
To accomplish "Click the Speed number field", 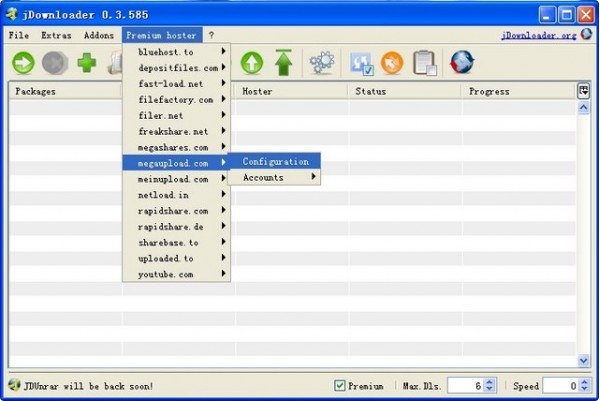I will [x=561, y=386].
